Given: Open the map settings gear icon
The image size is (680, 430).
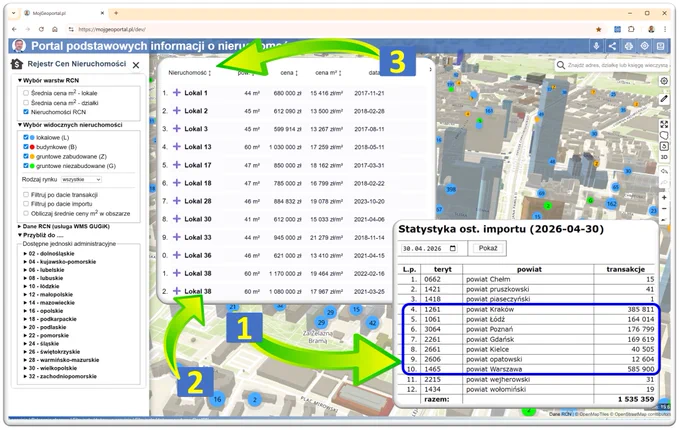Looking at the screenshot, I should pyautogui.click(x=664, y=81).
